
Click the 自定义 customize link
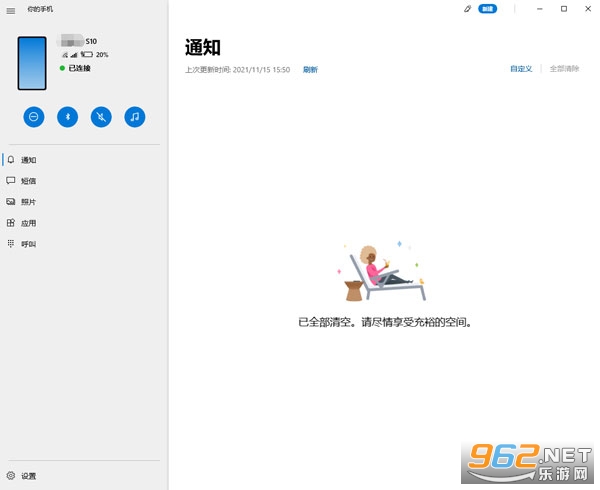point(521,69)
